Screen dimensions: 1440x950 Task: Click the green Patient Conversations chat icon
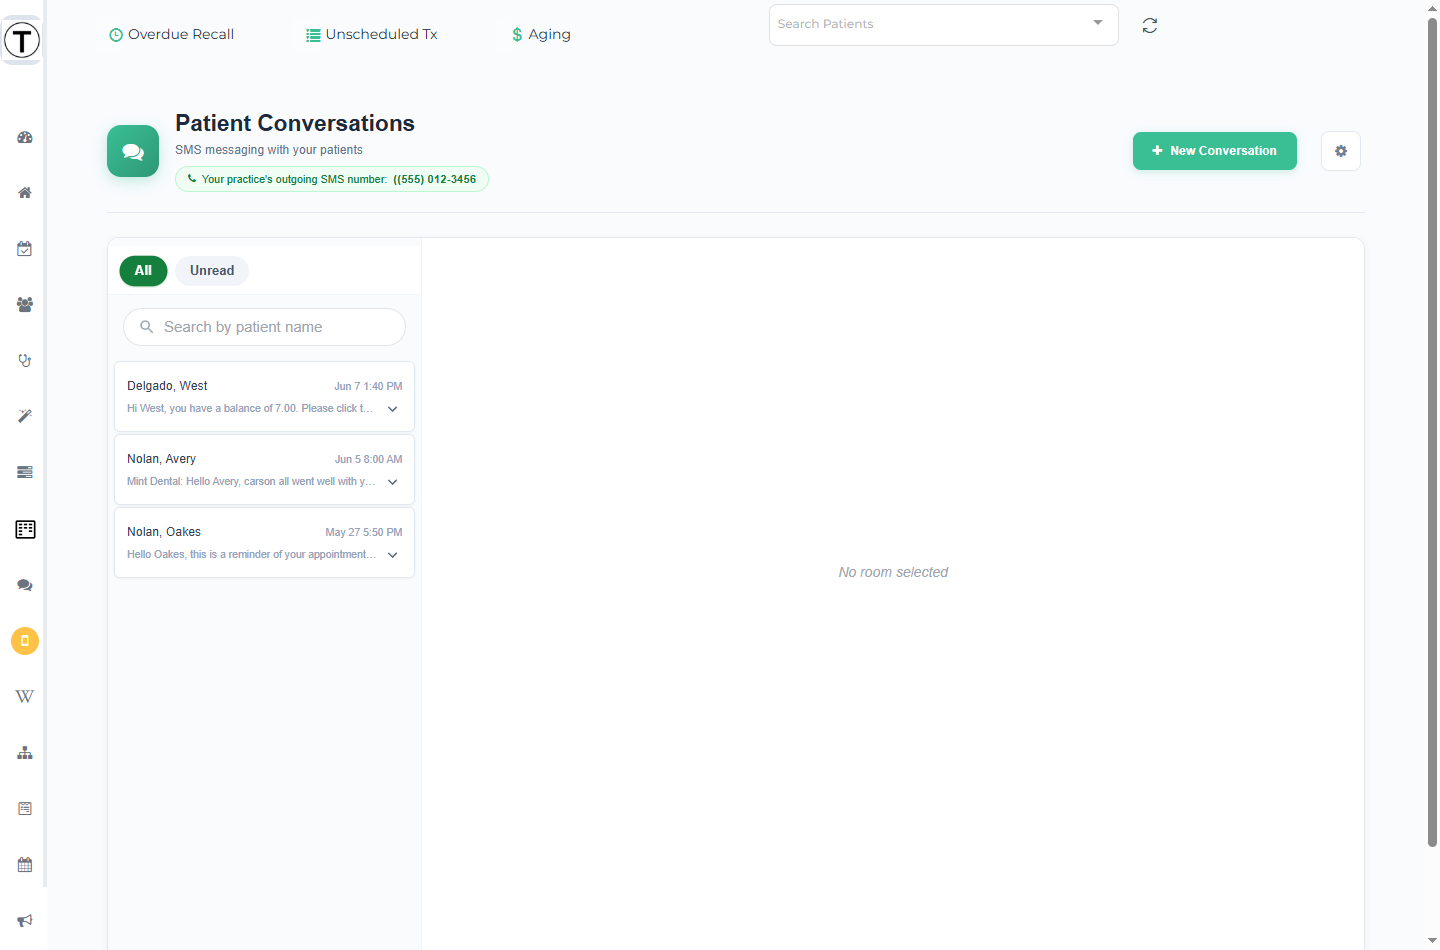133,151
